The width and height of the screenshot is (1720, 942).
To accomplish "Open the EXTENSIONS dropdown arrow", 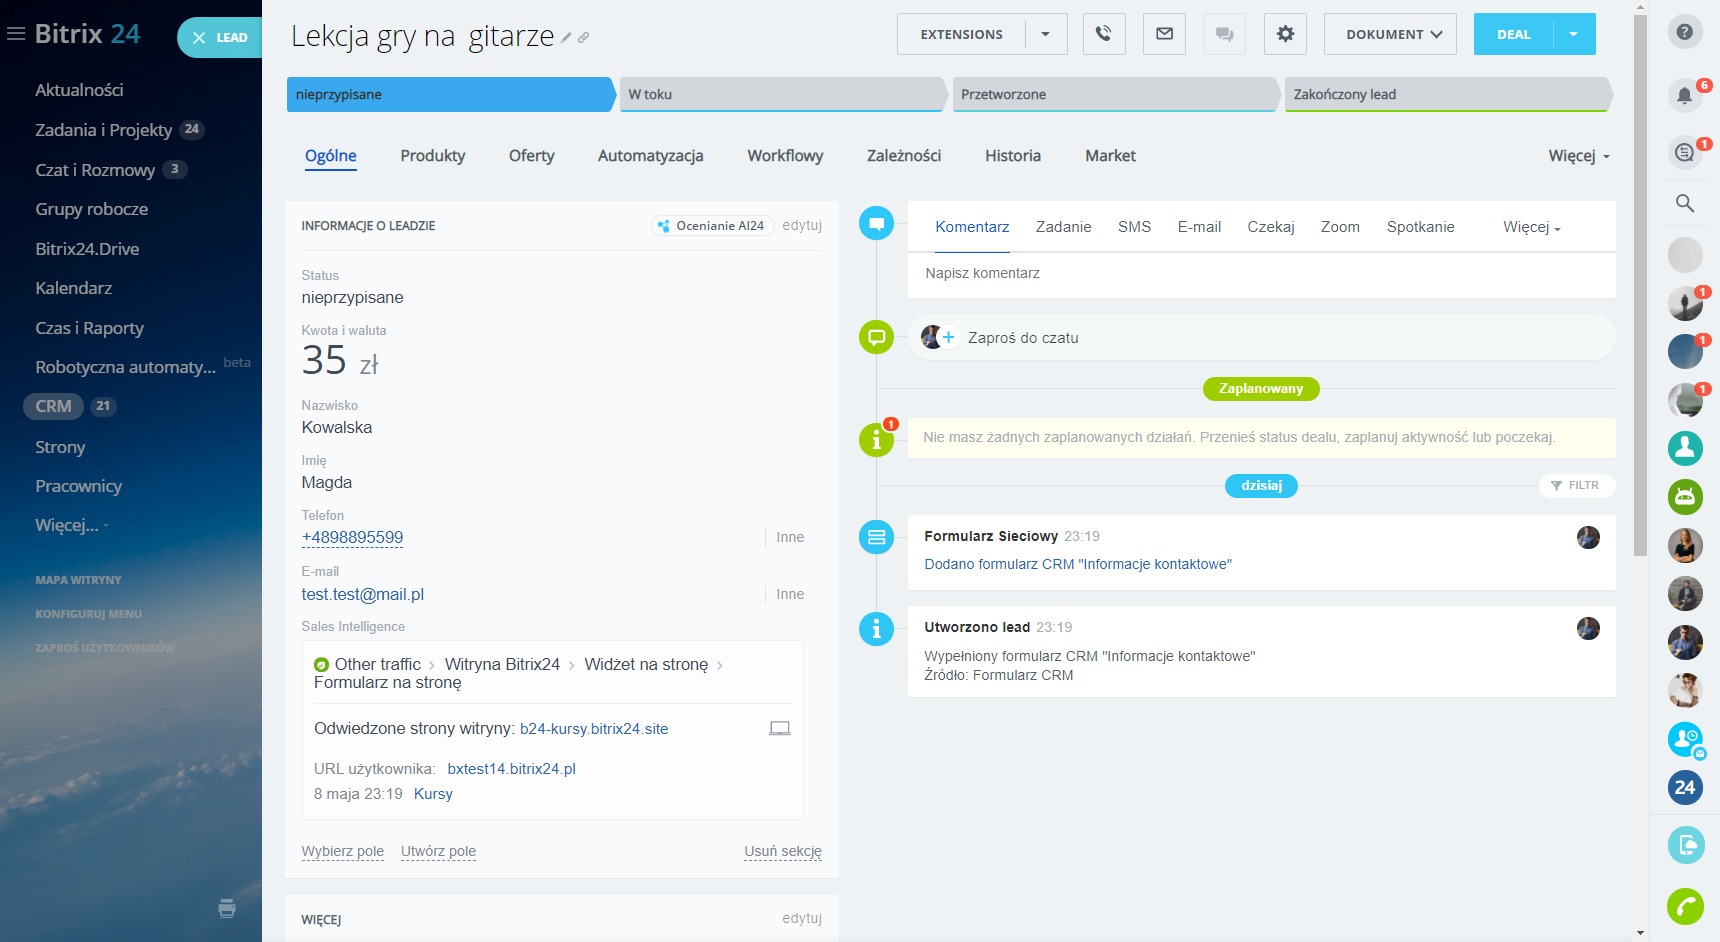I will tap(1045, 34).
